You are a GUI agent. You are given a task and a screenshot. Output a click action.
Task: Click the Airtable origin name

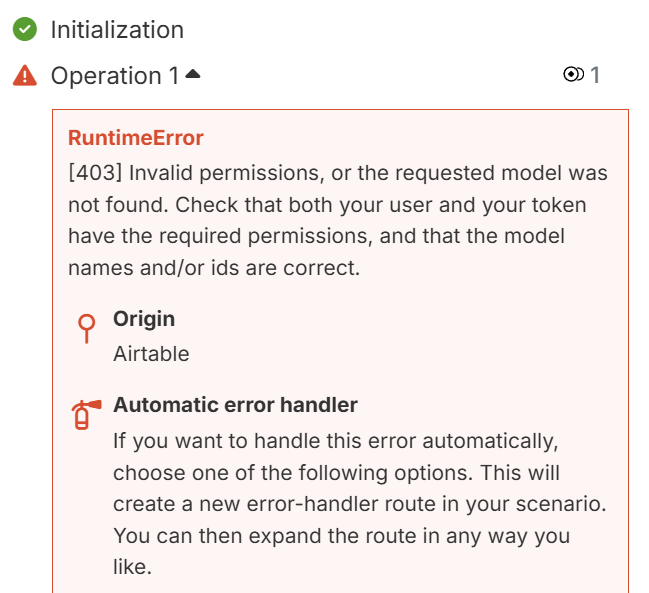(x=151, y=353)
